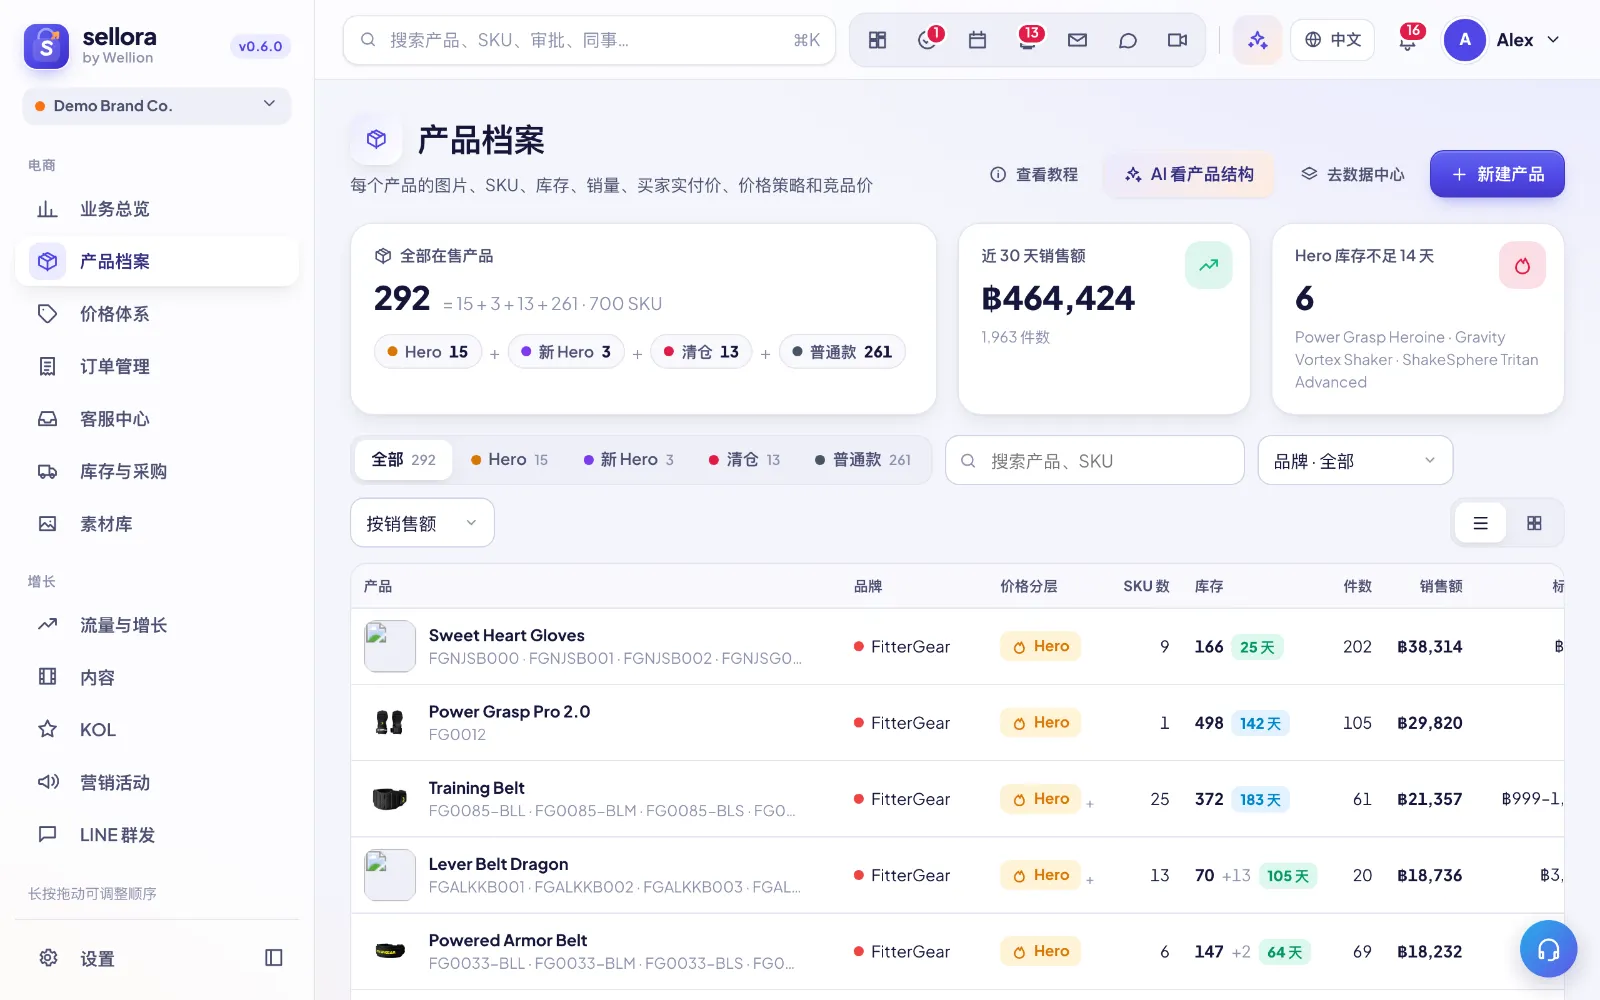Click the 30-day sales trend icon

pyautogui.click(x=1209, y=265)
